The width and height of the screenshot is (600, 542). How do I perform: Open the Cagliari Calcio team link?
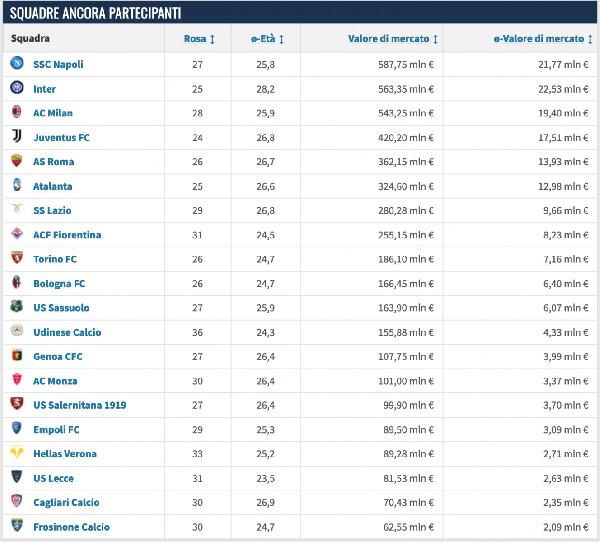point(66,503)
